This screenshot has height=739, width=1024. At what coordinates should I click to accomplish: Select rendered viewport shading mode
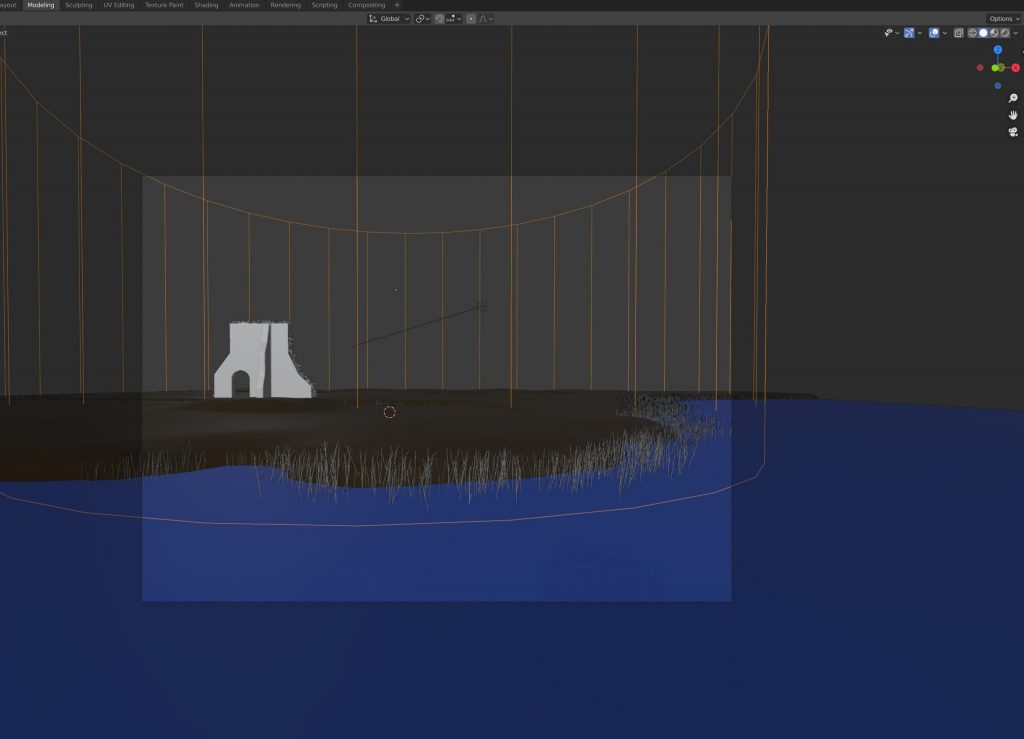tap(1005, 33)
